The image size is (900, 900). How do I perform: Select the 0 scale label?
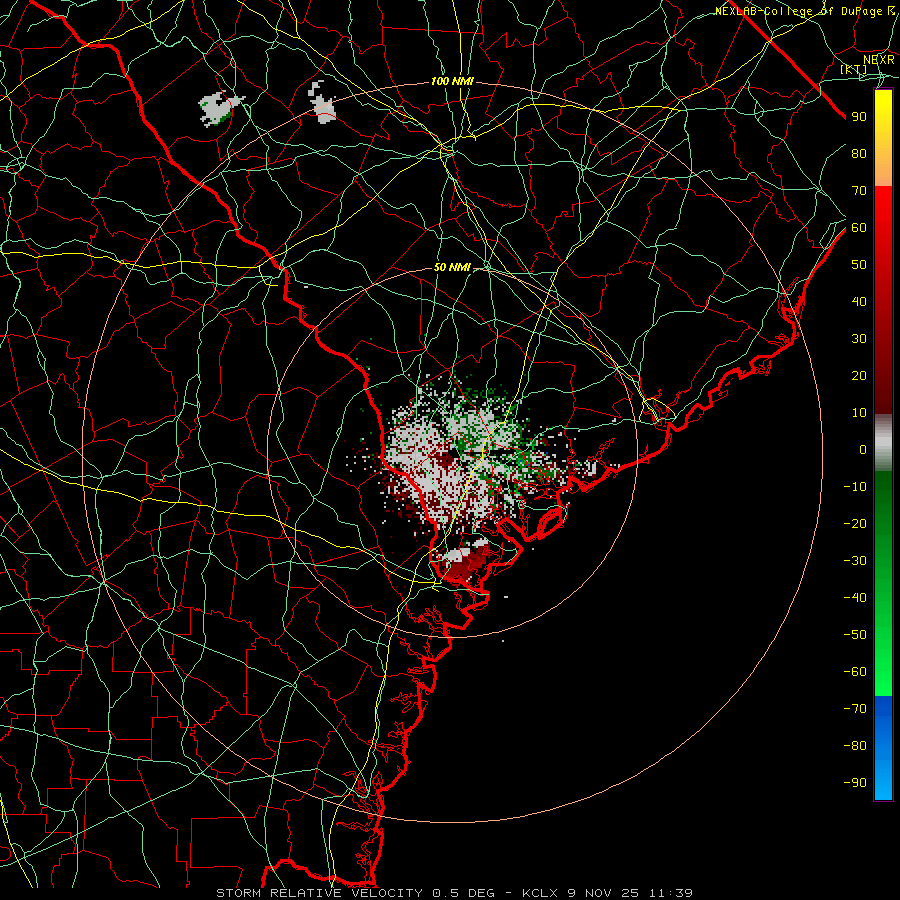point(863,450)
